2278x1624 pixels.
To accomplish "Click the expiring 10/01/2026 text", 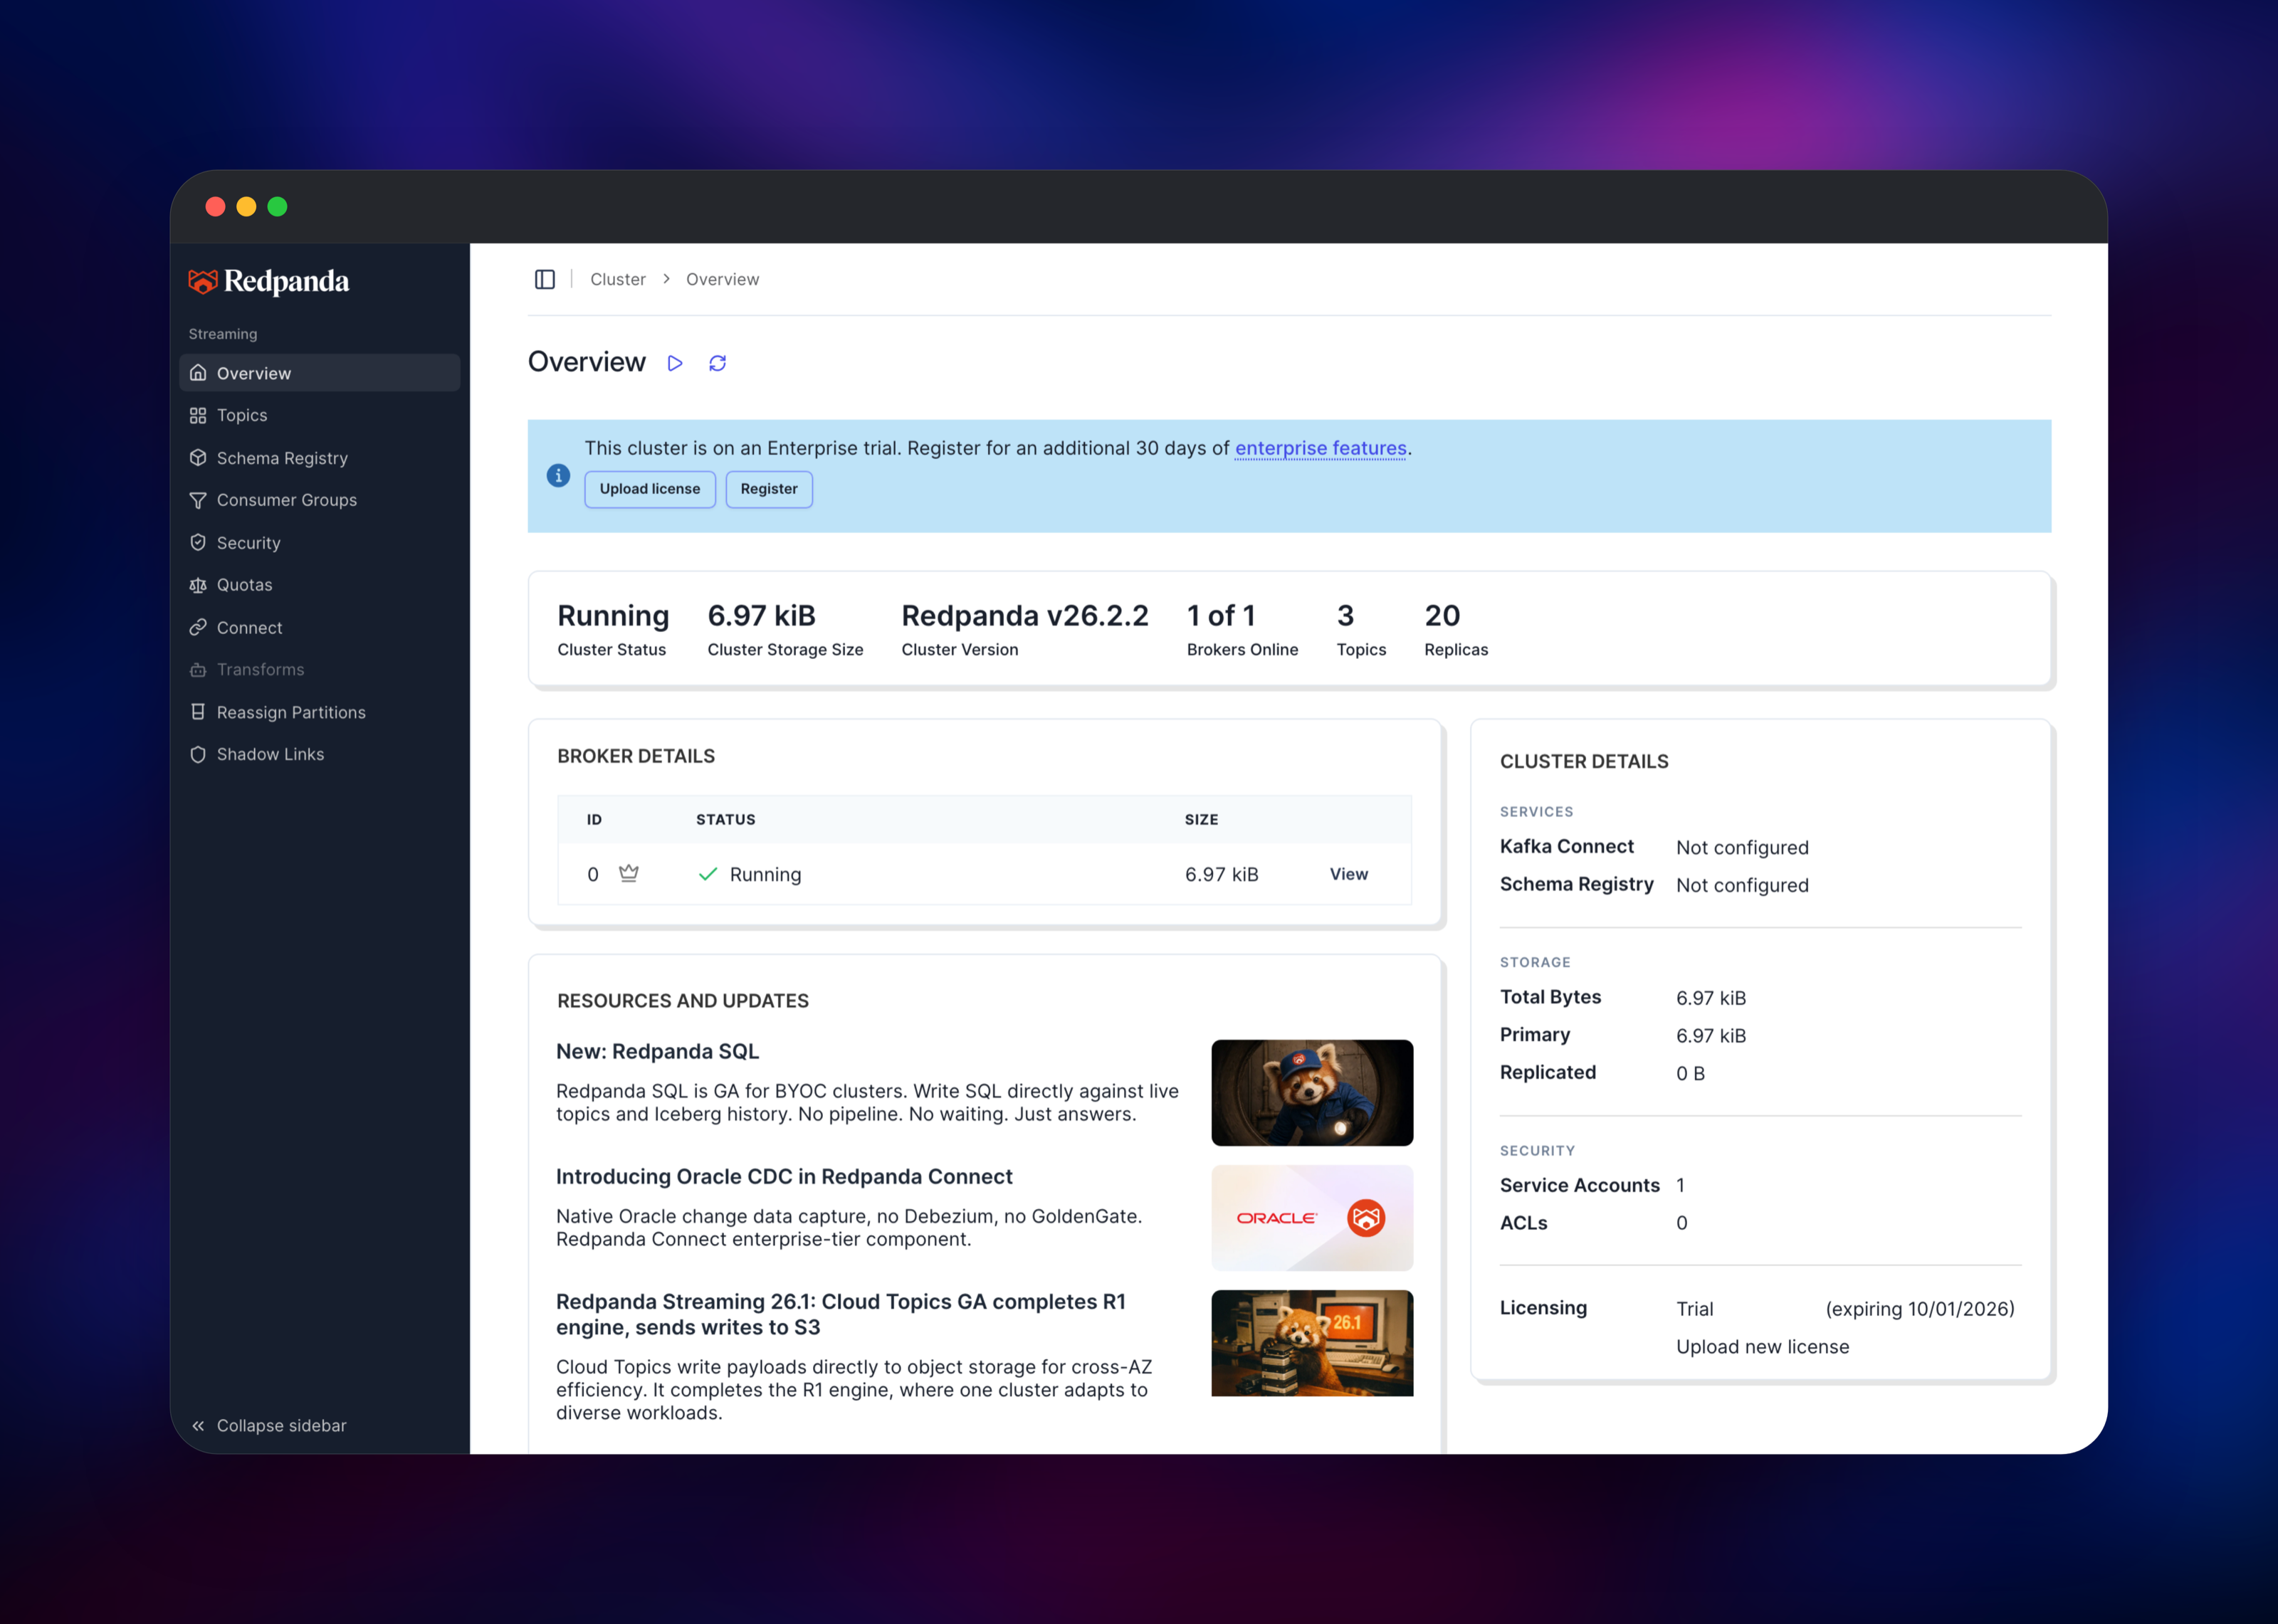I will [1920, 1309].
